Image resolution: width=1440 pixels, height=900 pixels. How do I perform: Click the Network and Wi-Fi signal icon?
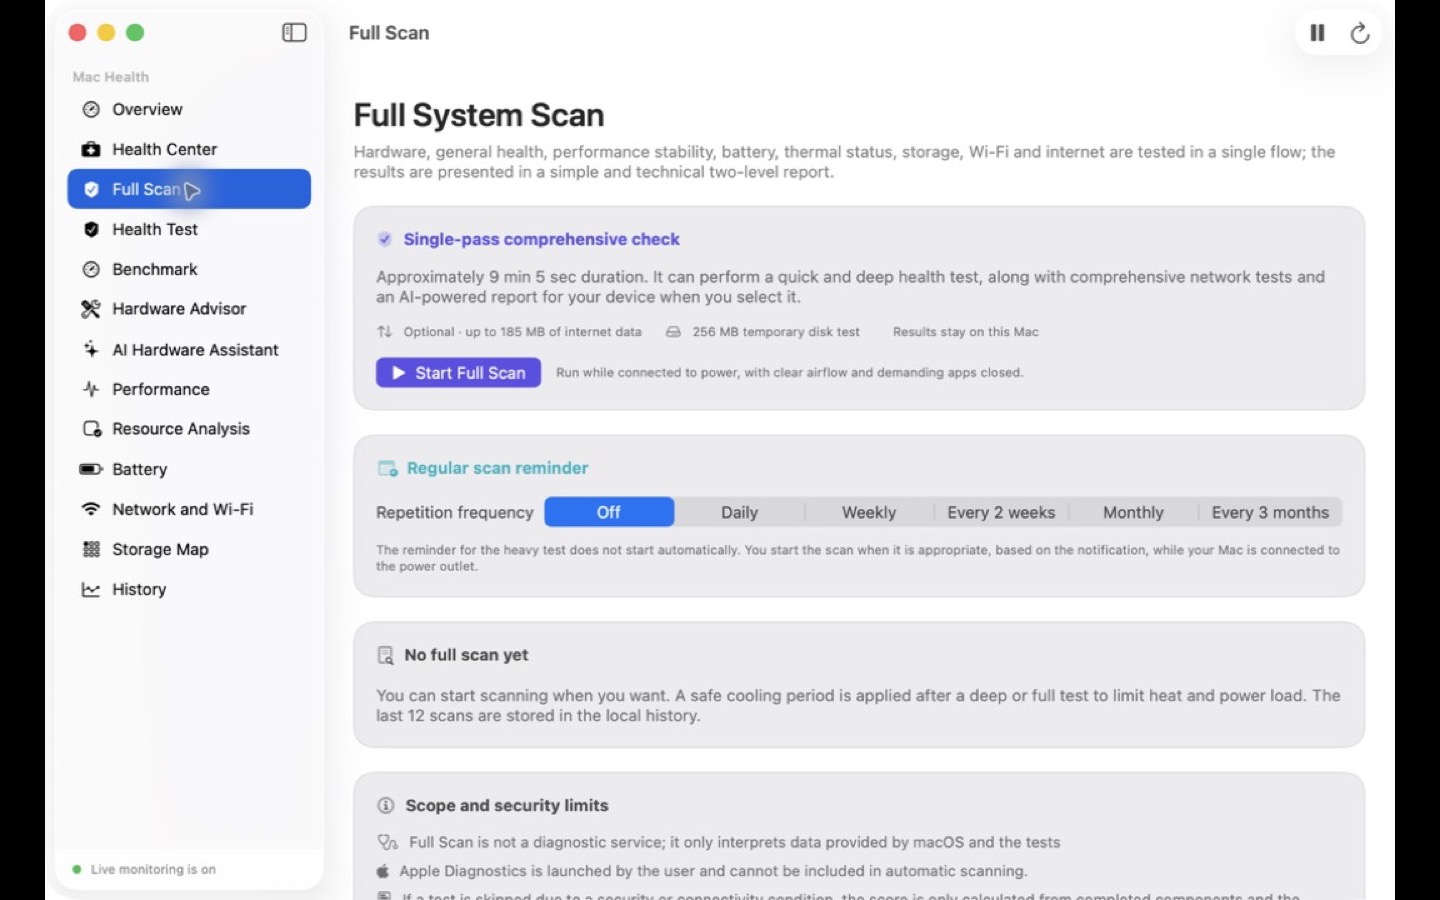(91, 509)
